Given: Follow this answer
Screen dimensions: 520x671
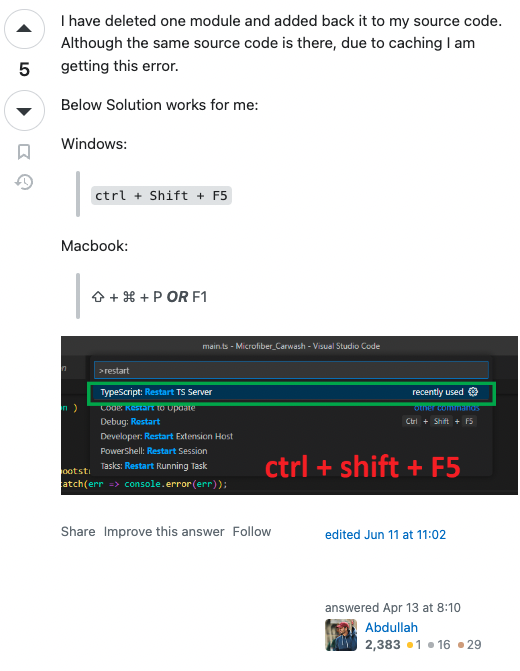Looking at the screenshot, I should [x=252, y=531].
